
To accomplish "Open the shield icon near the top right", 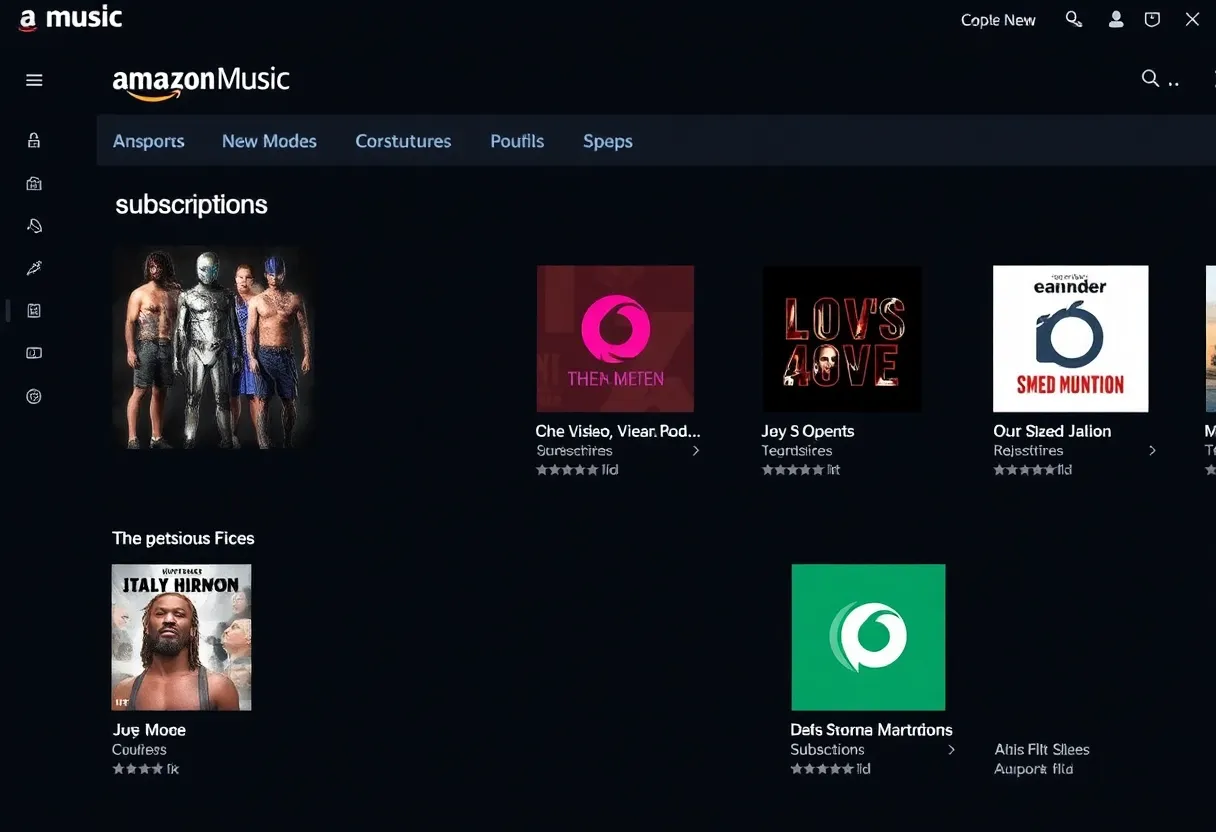I will point(1151,18).
